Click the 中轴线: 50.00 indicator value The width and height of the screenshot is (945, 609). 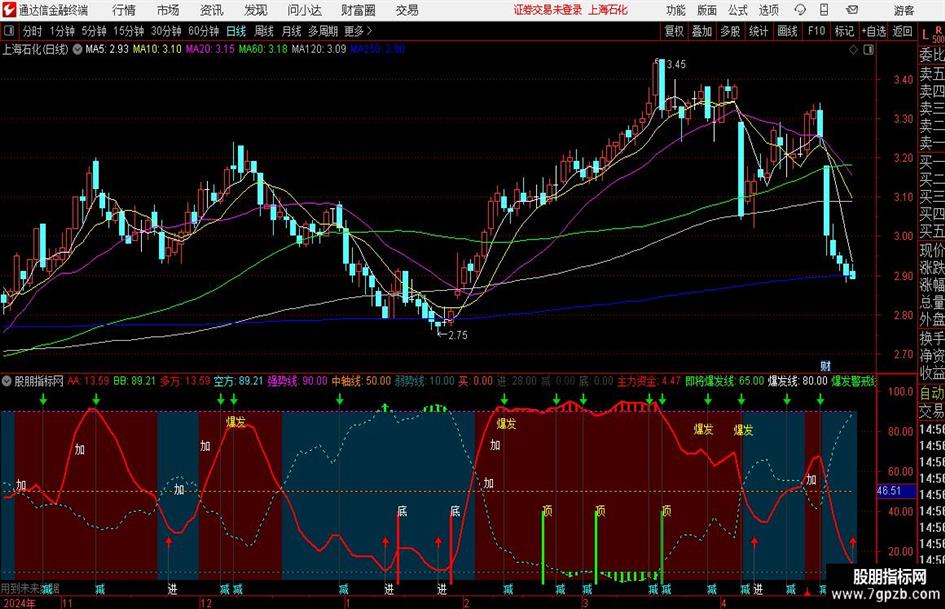(361, 381)
